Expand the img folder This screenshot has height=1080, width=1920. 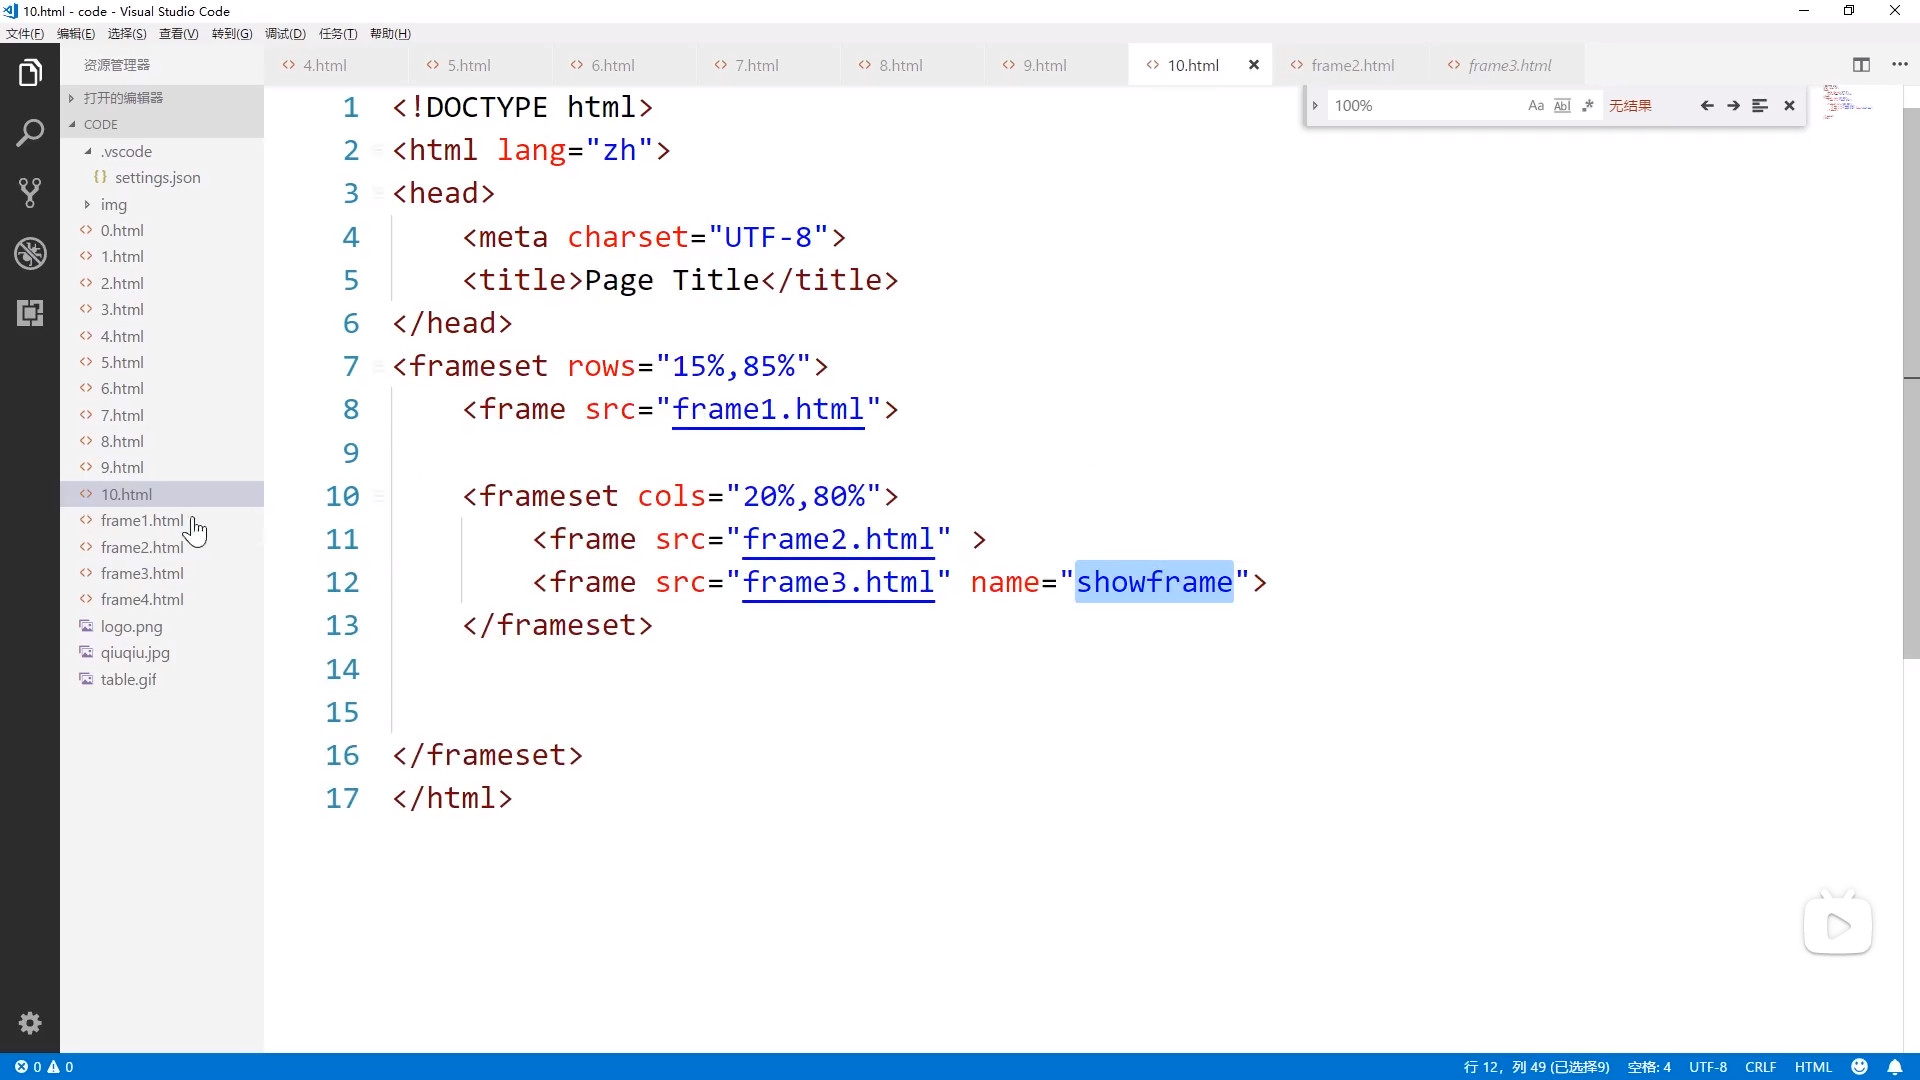[x=113, y=204]
